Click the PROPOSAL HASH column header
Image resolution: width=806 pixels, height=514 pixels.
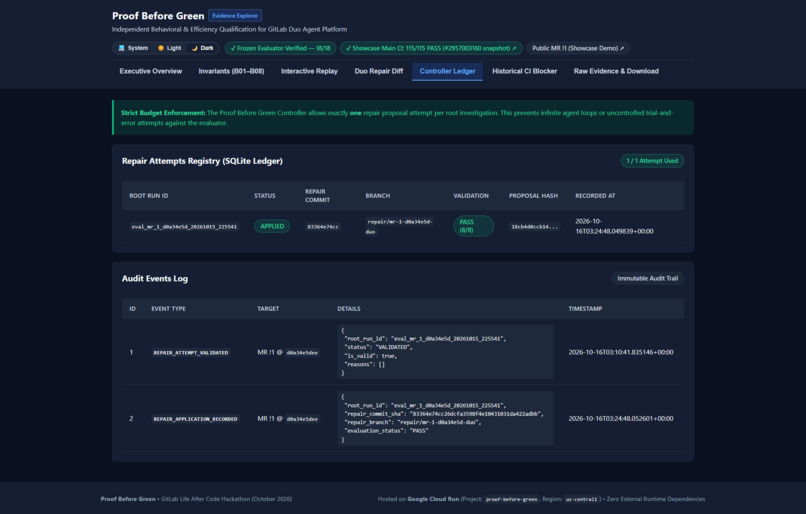click(533, 196)
